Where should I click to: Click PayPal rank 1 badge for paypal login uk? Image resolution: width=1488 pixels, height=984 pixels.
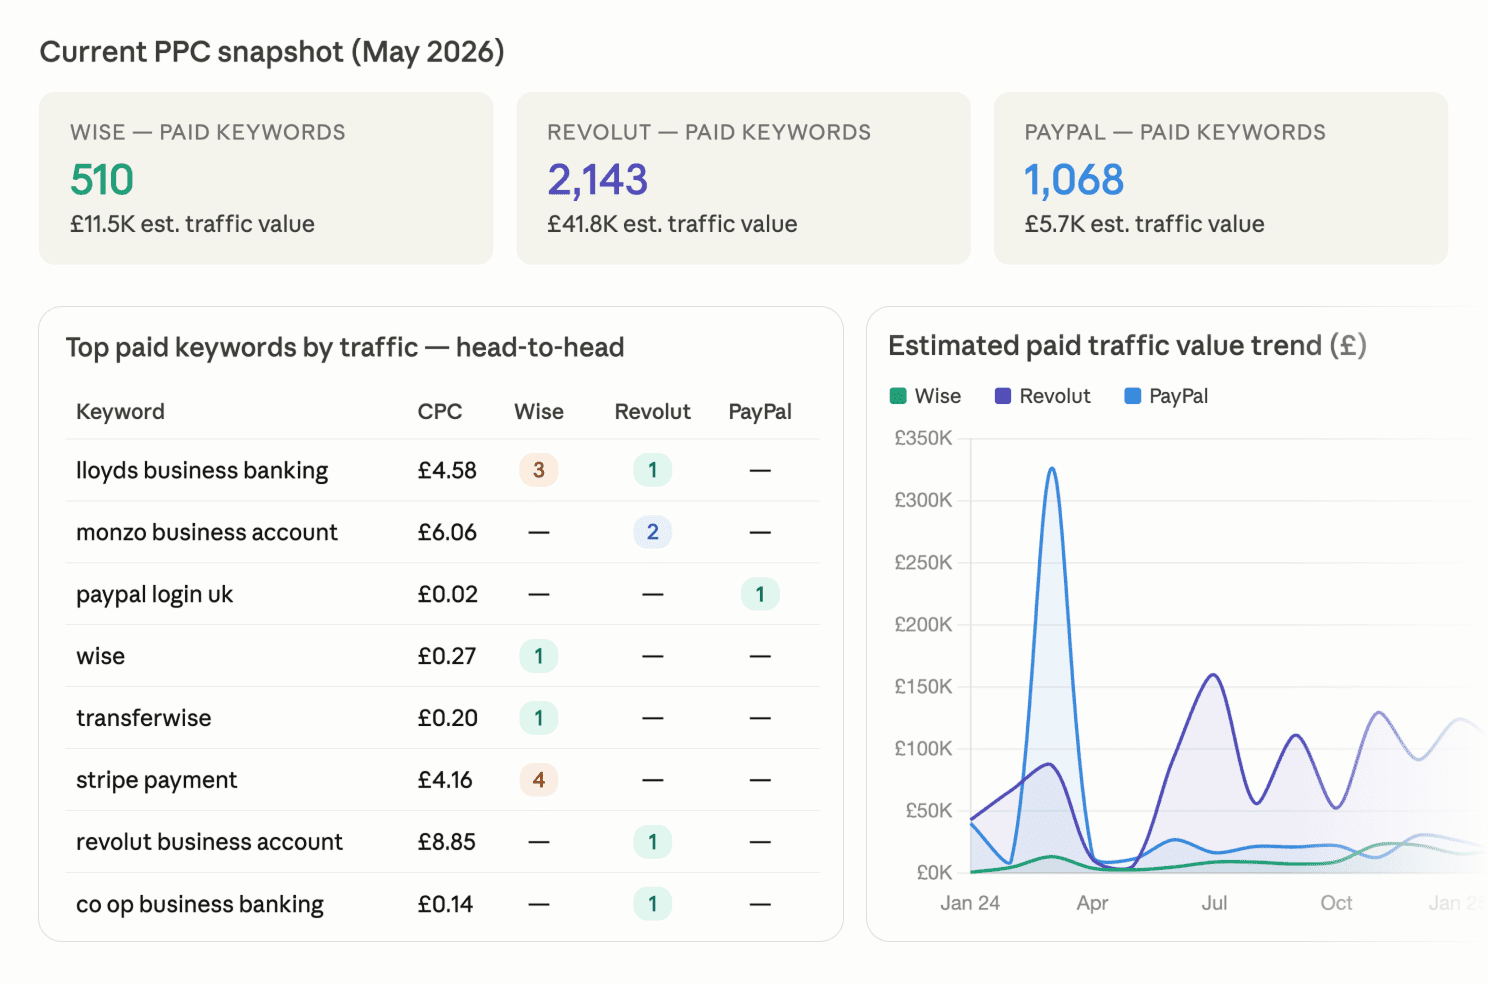coord(760,594)
